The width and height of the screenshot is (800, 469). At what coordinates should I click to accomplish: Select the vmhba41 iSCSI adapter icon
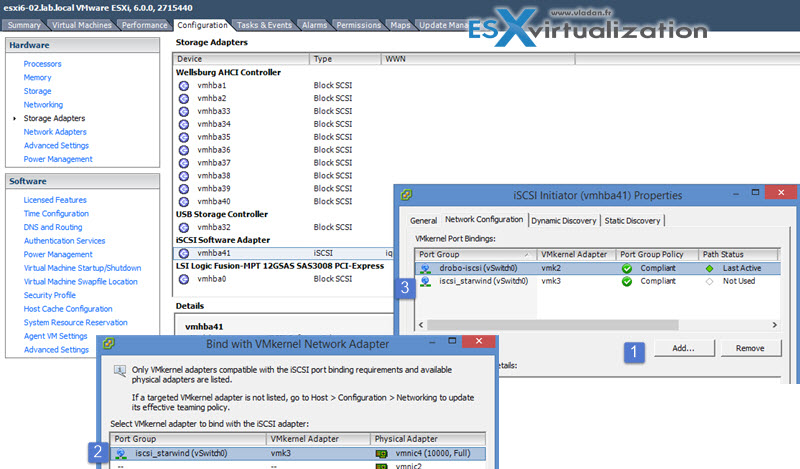[x=184, y=253]
